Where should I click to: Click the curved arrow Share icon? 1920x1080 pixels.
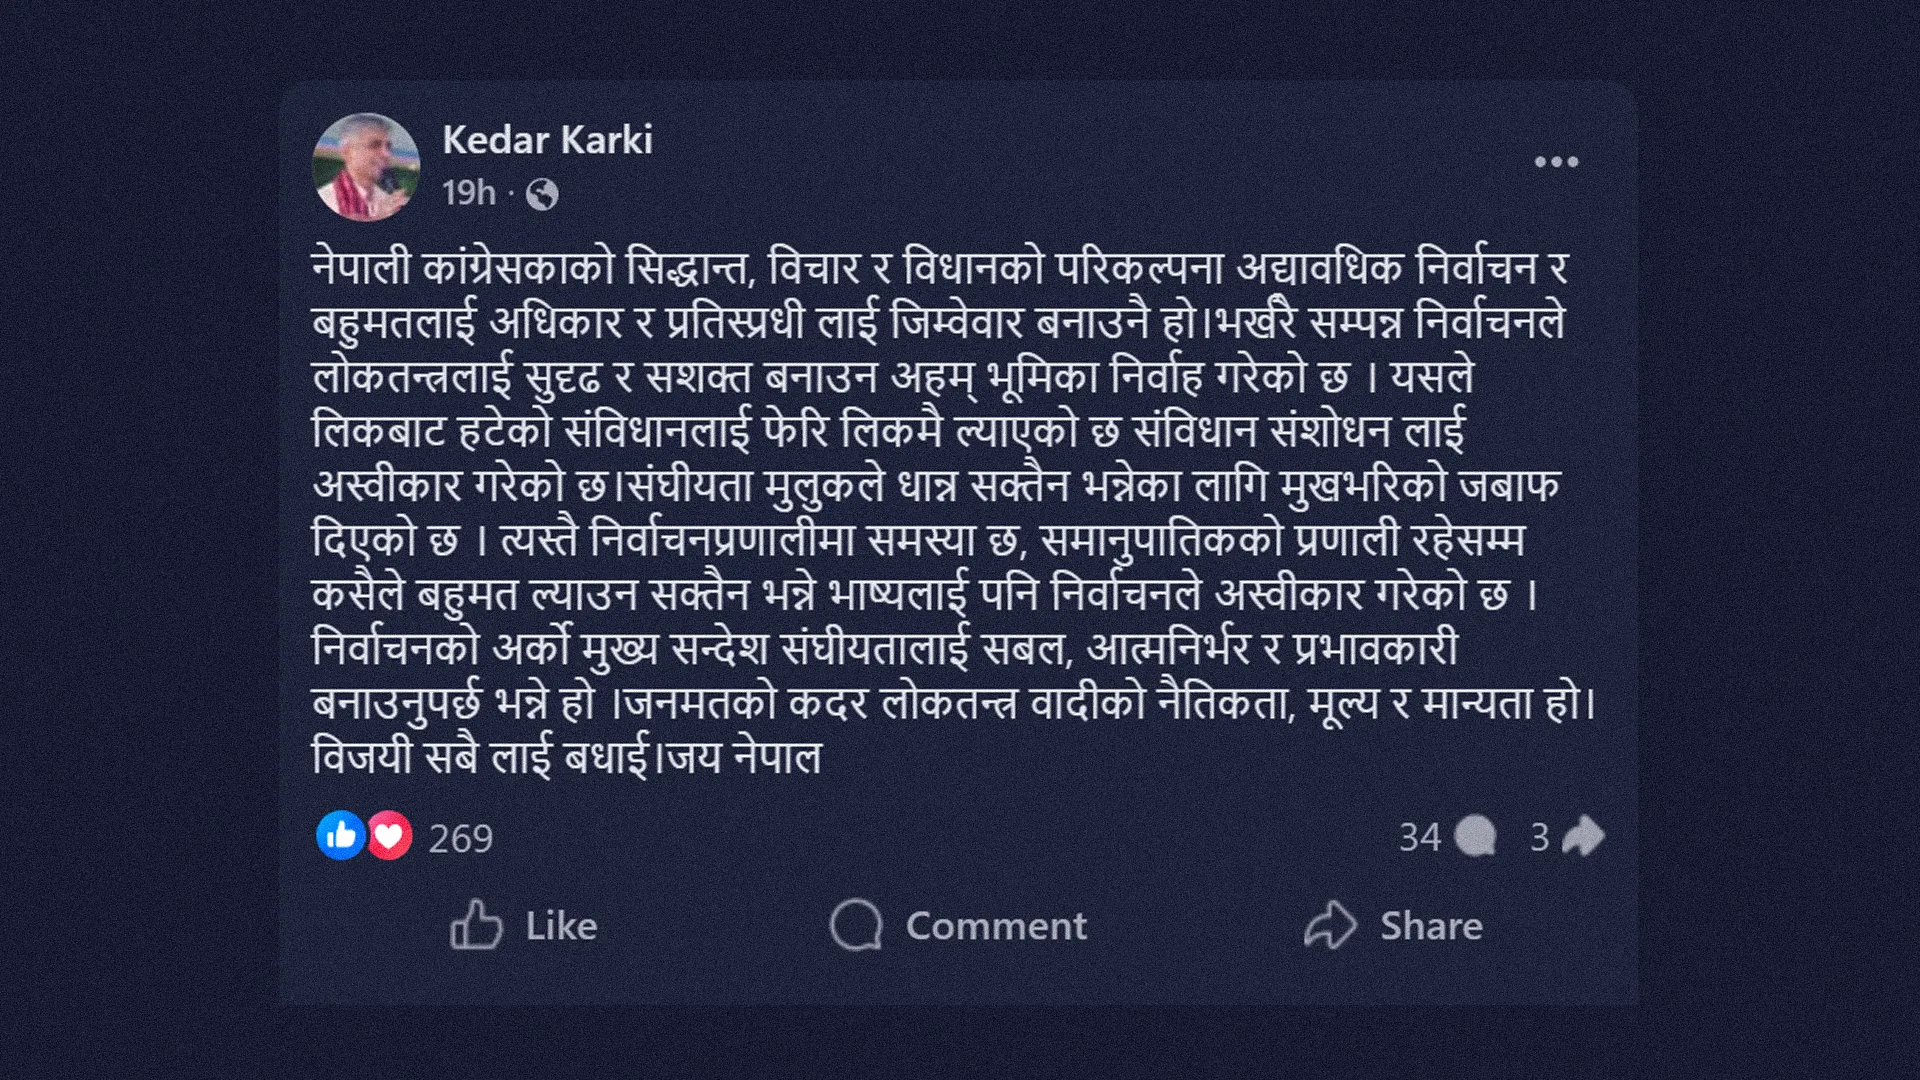tap(1330, 925)
